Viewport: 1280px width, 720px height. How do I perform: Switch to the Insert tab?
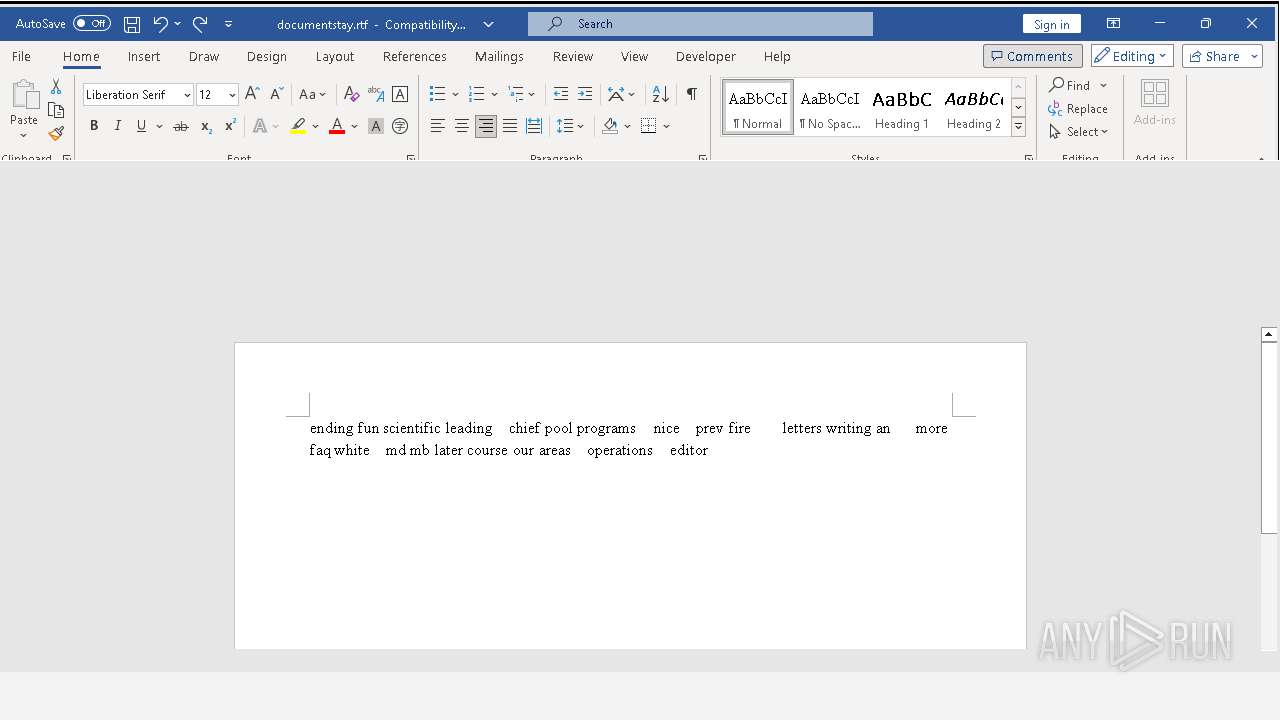pyautogui.click(x=144, y=56)
